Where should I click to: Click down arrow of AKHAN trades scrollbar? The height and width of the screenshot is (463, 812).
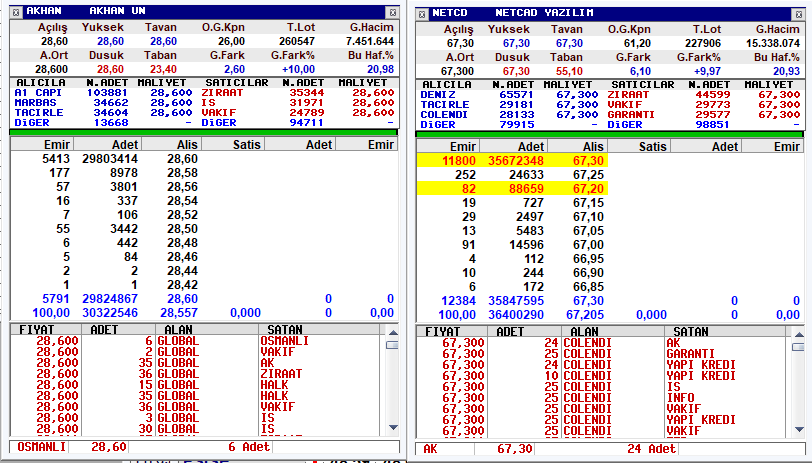(x=393, y=428)
